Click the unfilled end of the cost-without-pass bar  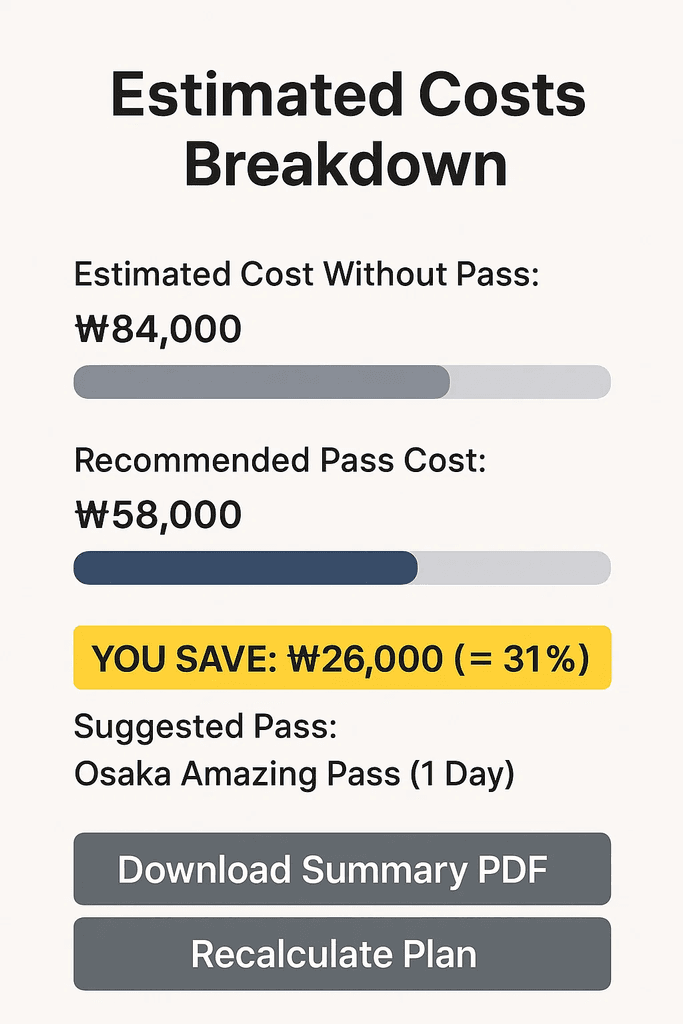tap(530, 382)
